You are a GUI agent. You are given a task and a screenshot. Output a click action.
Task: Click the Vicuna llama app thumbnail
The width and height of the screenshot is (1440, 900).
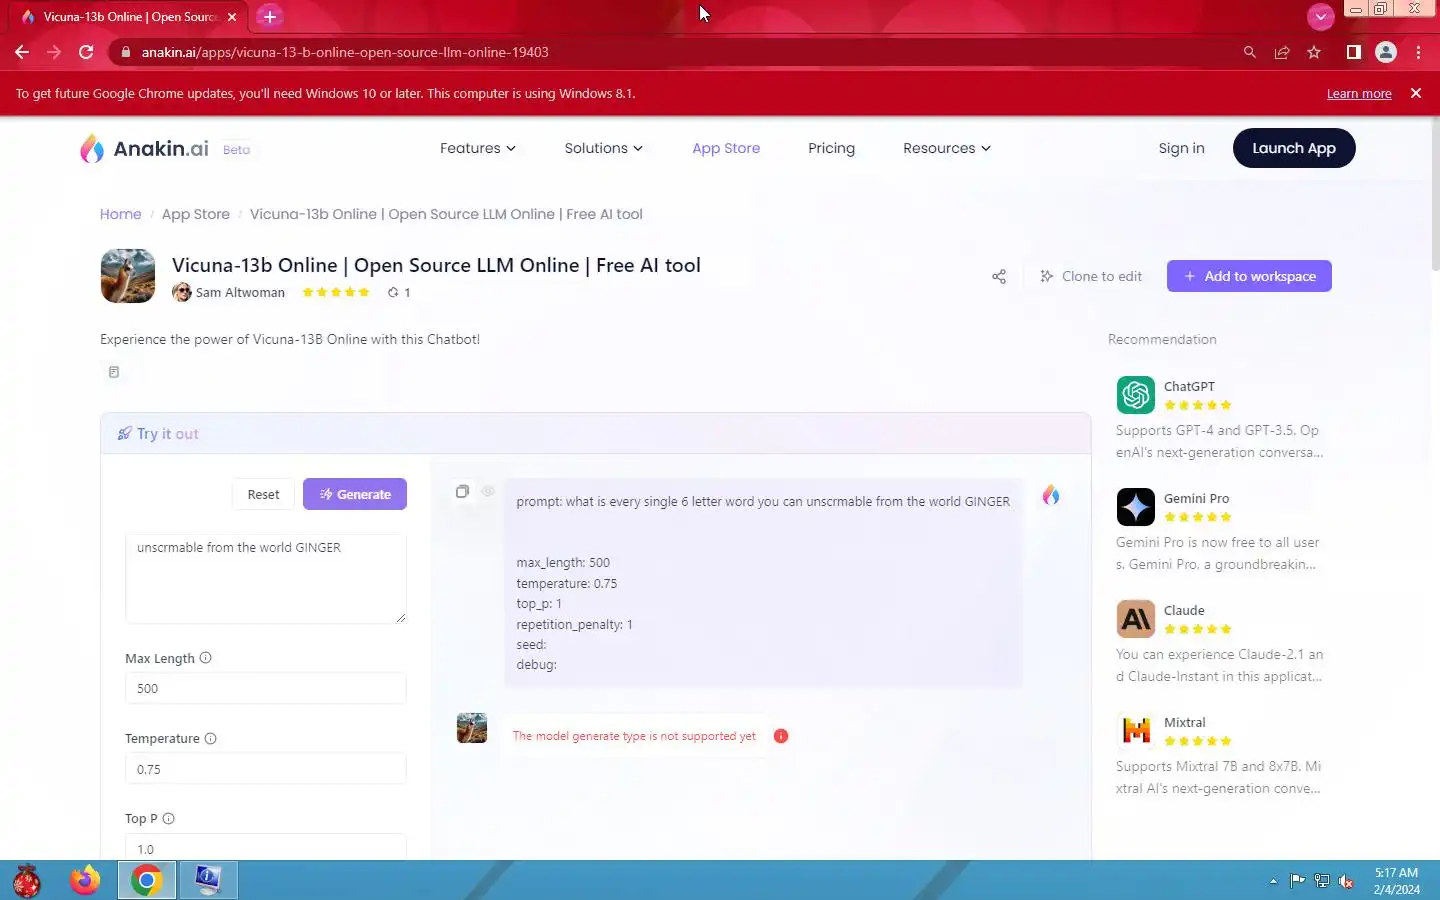tap(128, 276)
